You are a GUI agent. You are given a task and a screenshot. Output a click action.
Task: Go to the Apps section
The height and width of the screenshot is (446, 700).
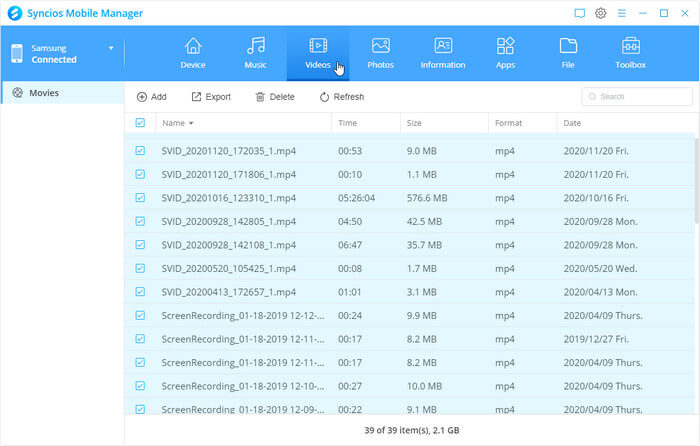[x=505, y=53]
